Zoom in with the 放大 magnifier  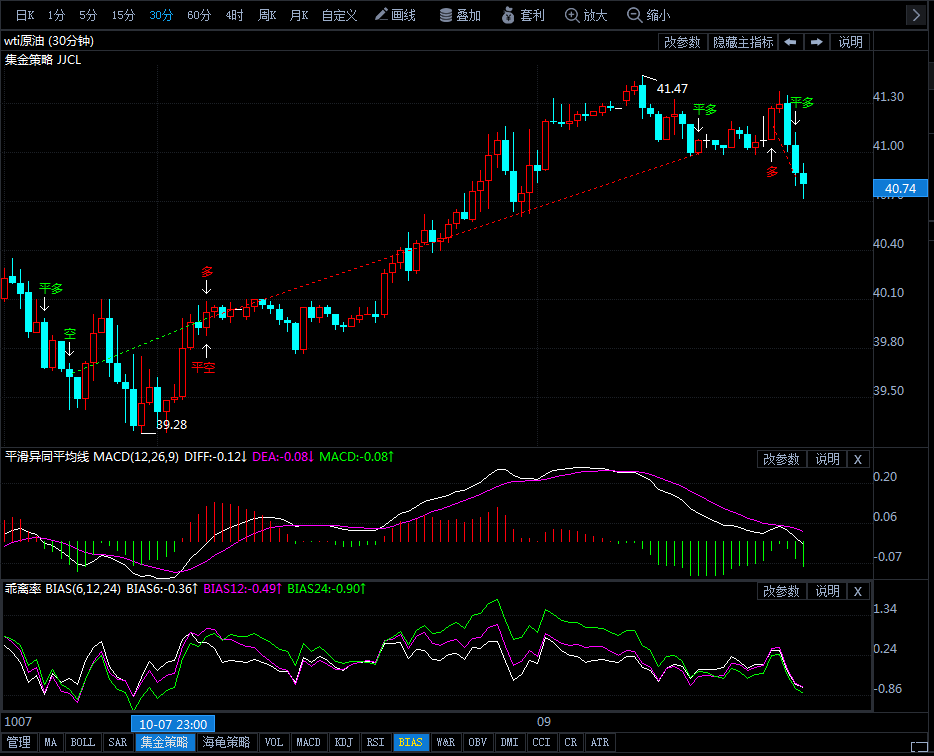click(x=585, y=15)
